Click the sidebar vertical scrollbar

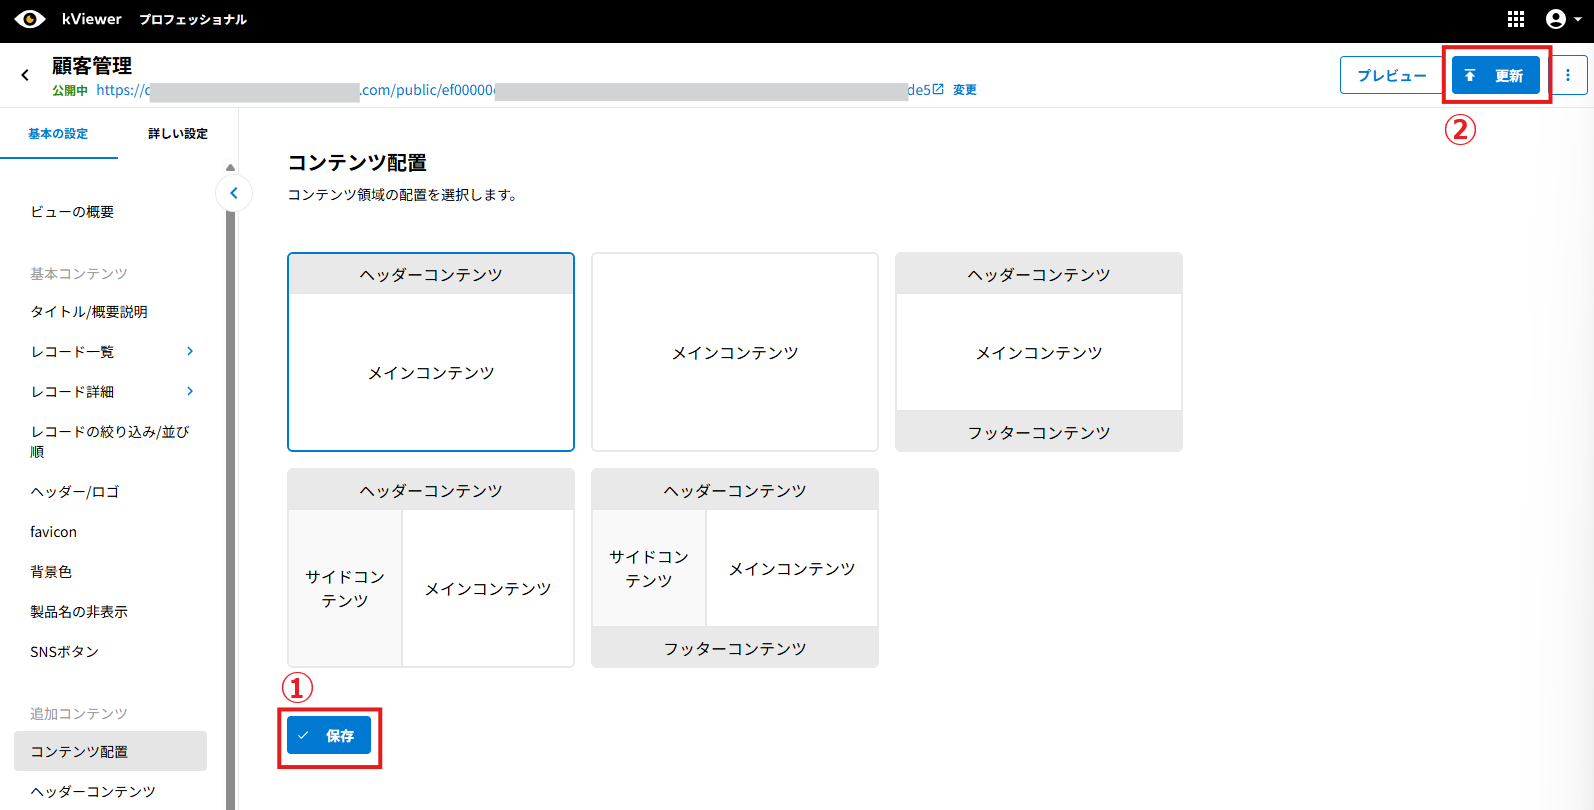(x=230, y=500)
